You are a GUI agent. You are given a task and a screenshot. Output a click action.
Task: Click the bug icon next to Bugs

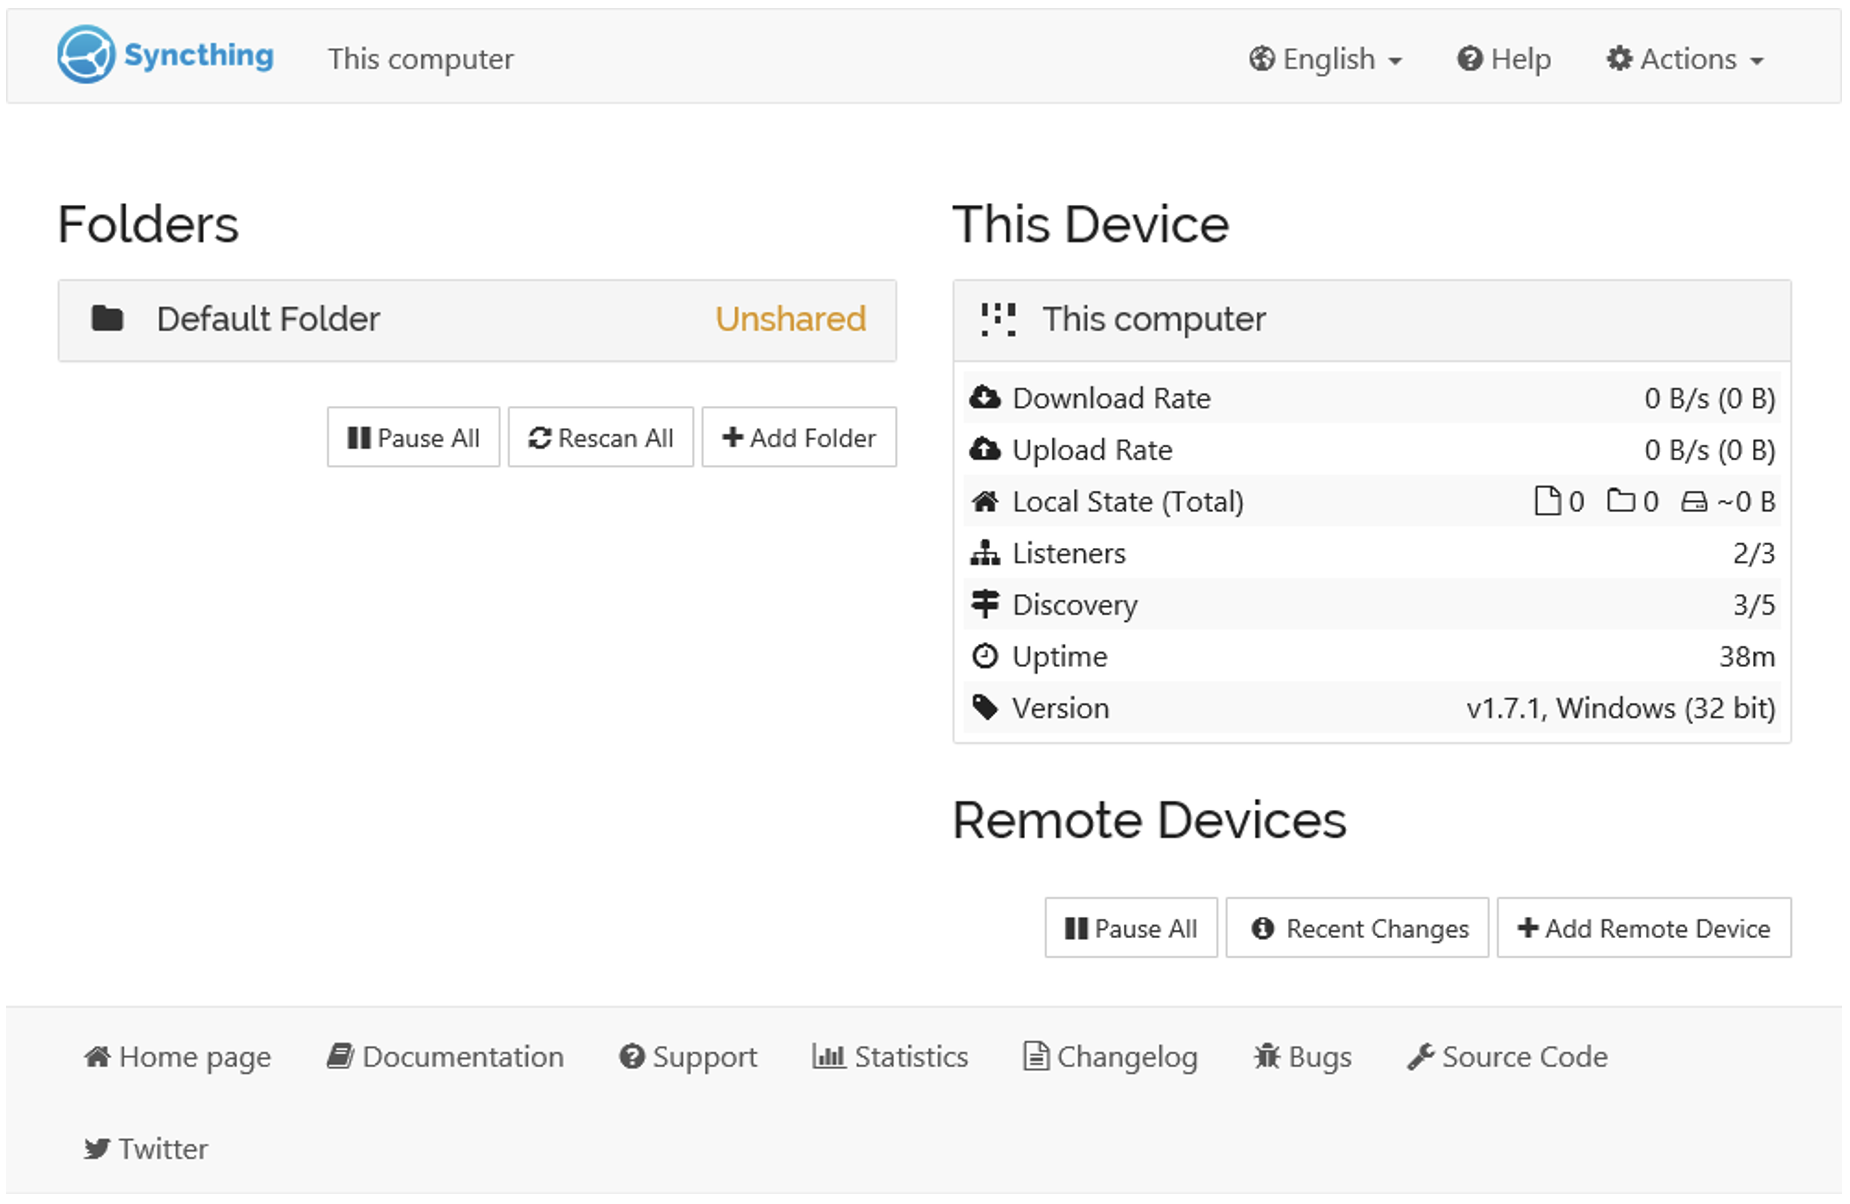(x=1268, y=1056)
